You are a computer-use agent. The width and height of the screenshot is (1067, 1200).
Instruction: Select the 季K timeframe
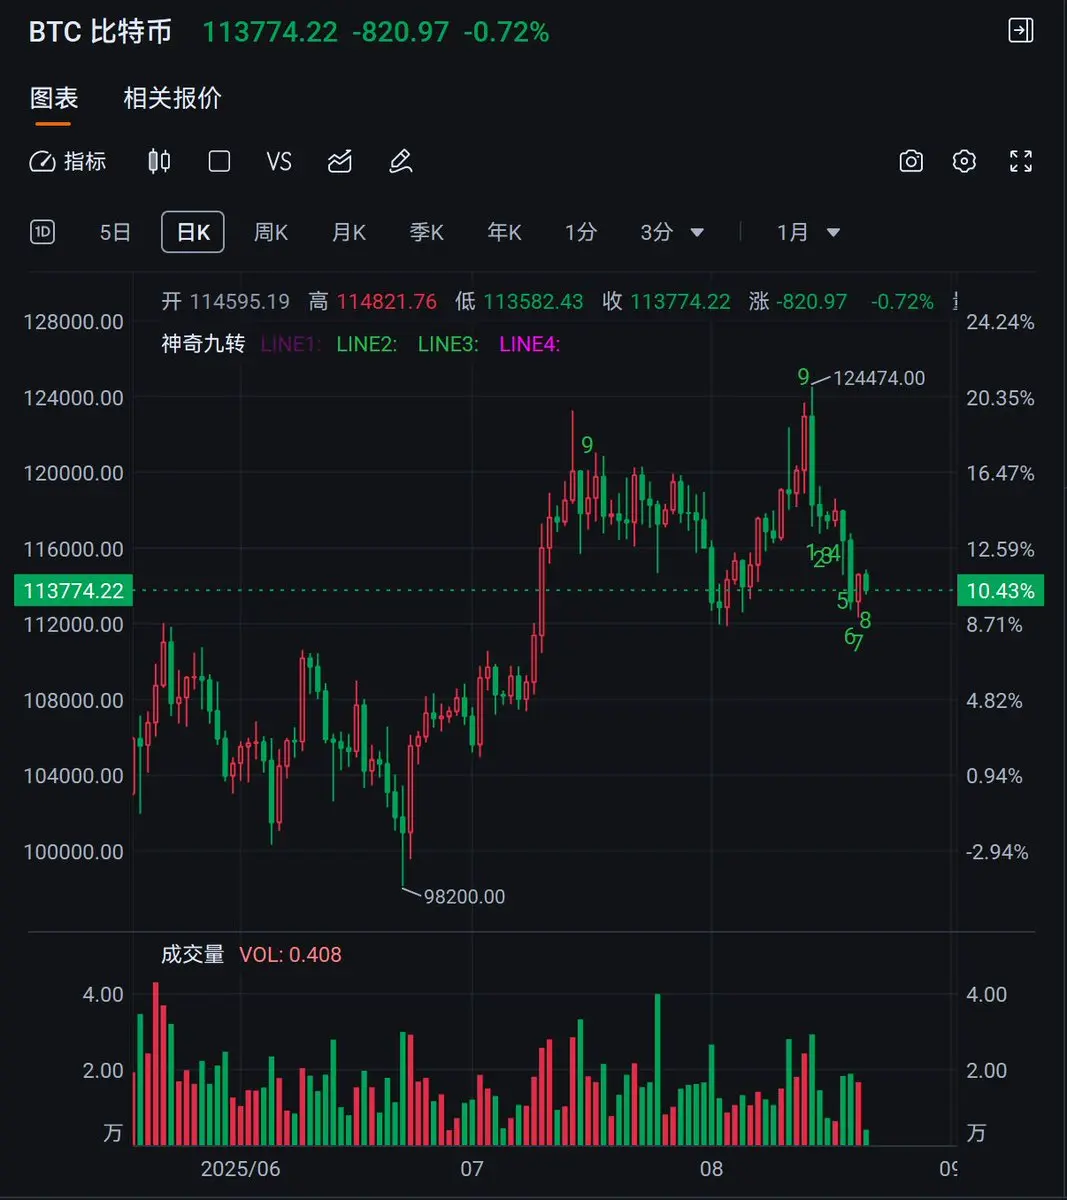427,232
